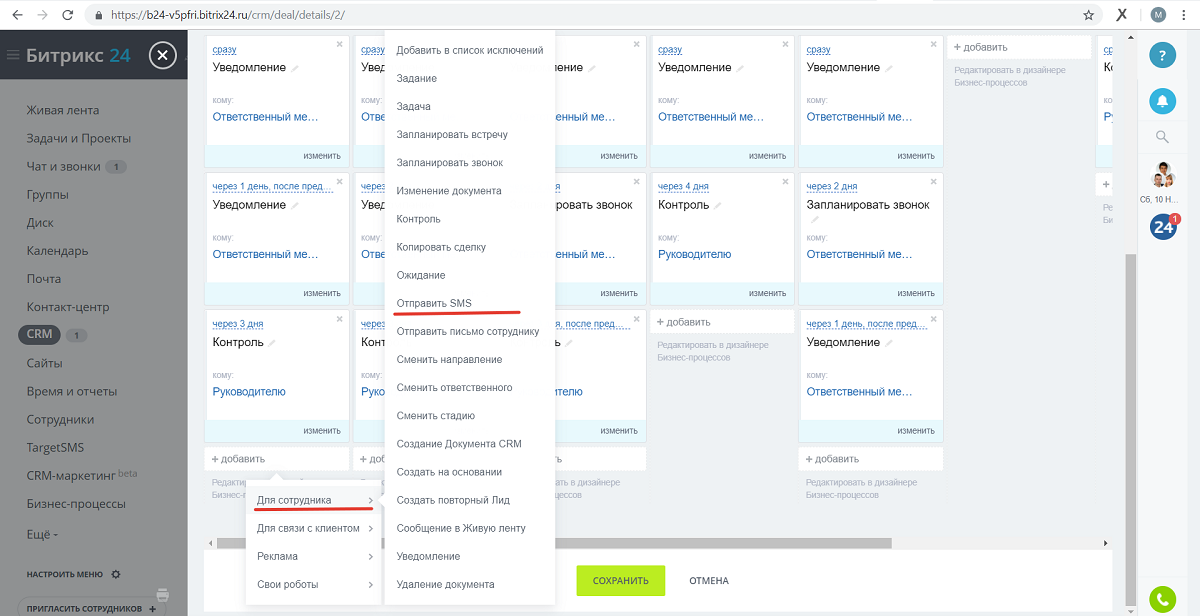Toggle the hamburger menu next to Битрикс 24
1200x616 pixels.
13,56
